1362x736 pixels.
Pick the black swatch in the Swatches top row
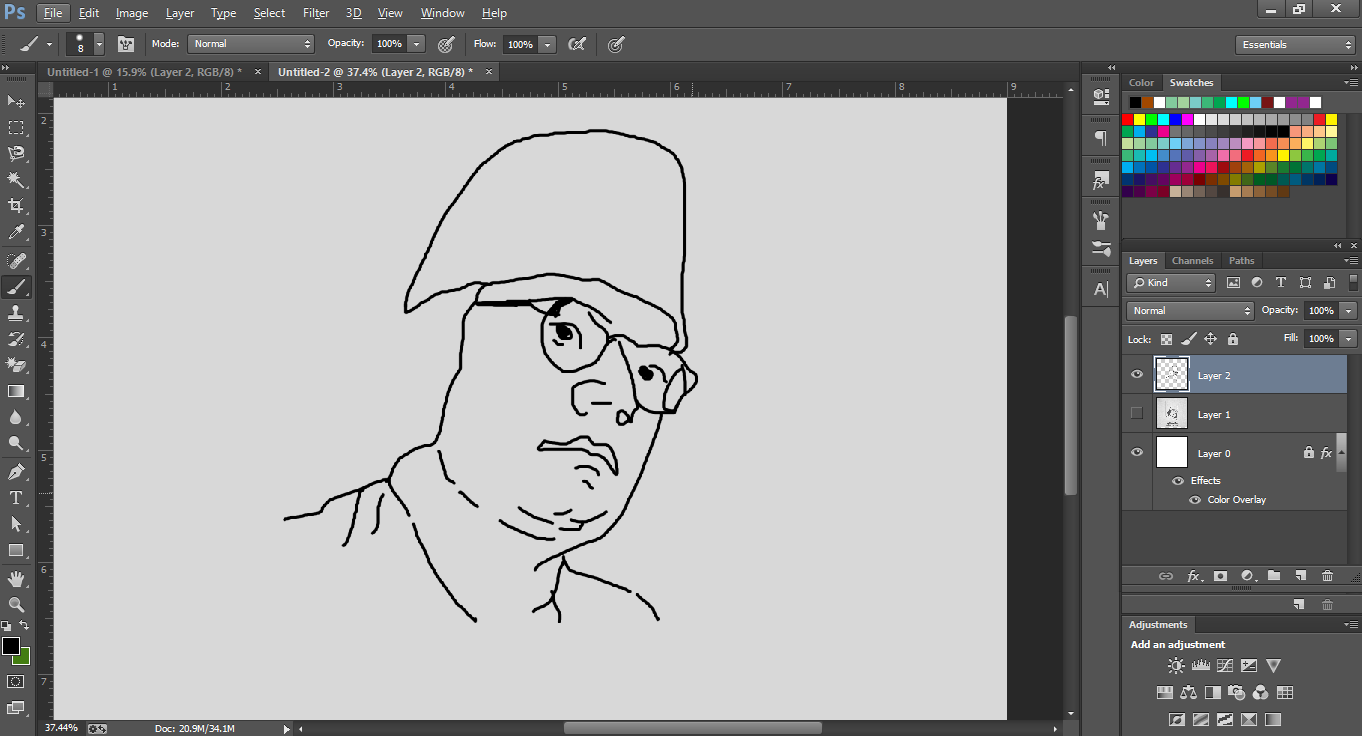pyautogui.click(x=1135, y=102)
